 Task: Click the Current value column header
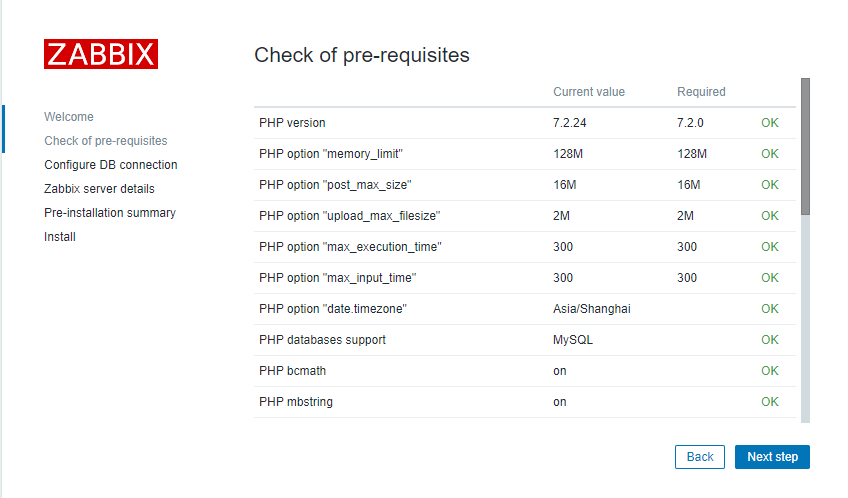click(x=589, y=92)
